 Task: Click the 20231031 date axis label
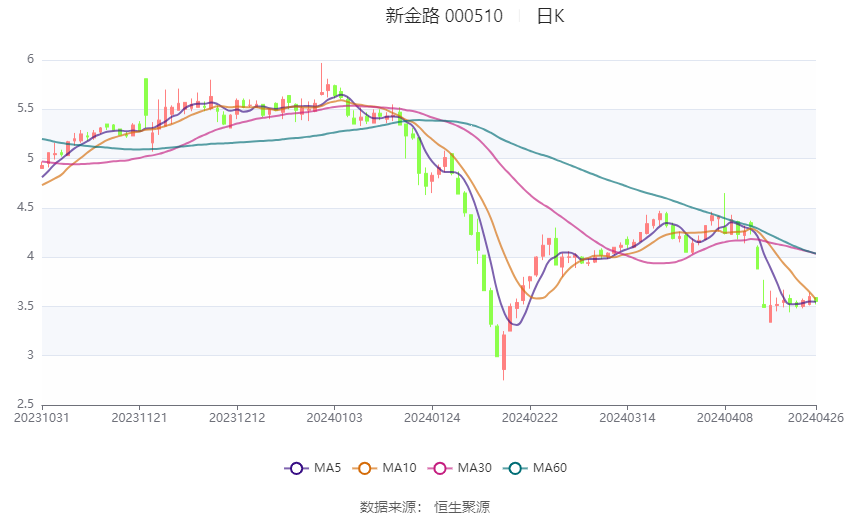point(42,417)
